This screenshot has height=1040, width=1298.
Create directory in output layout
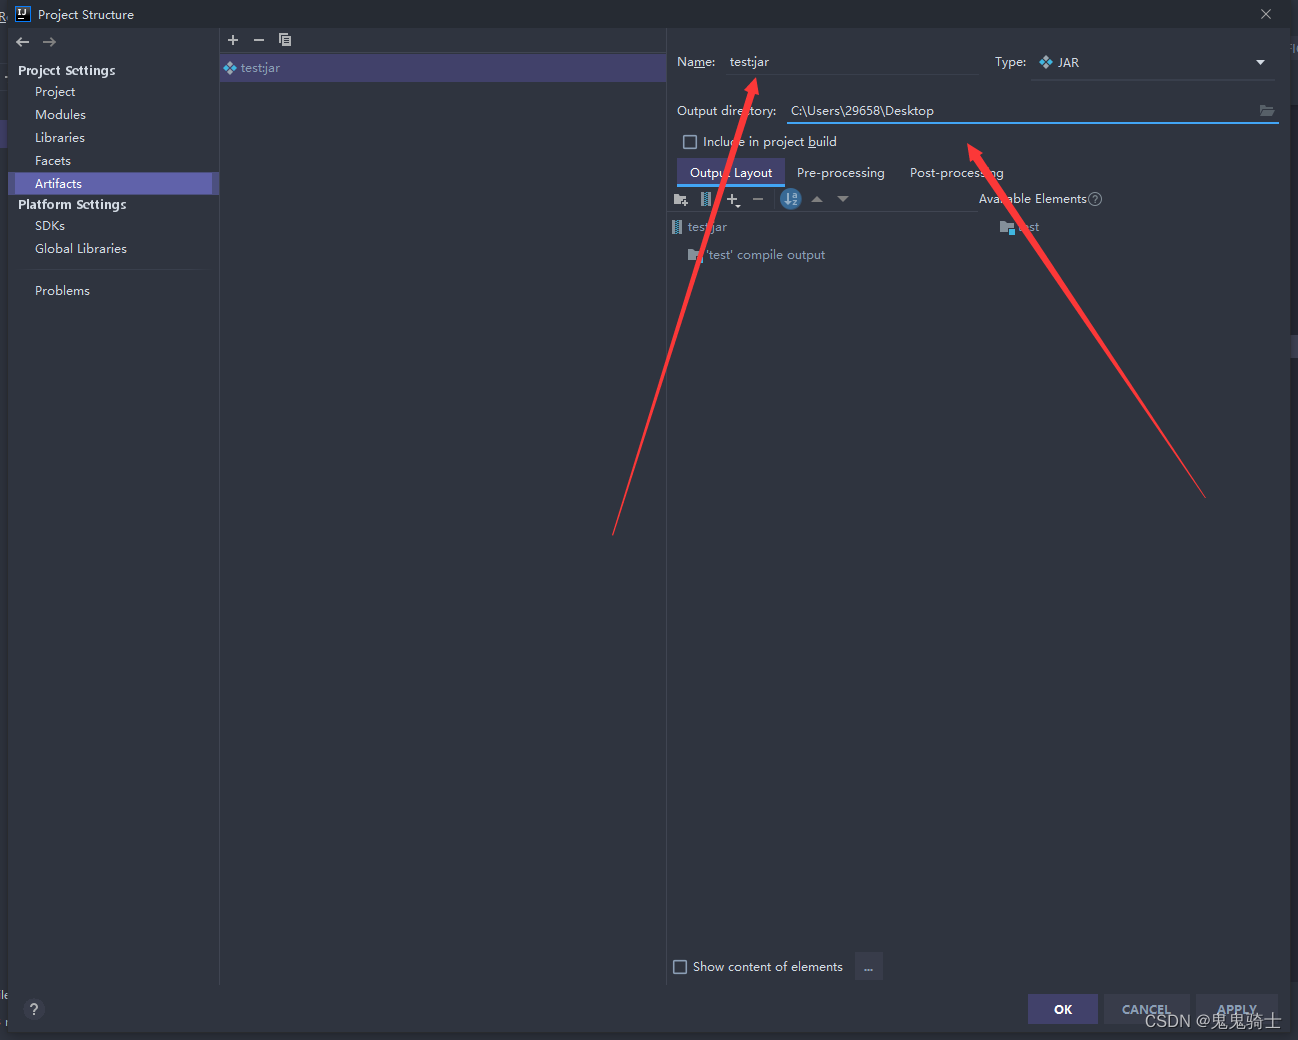tap(681, 199)
